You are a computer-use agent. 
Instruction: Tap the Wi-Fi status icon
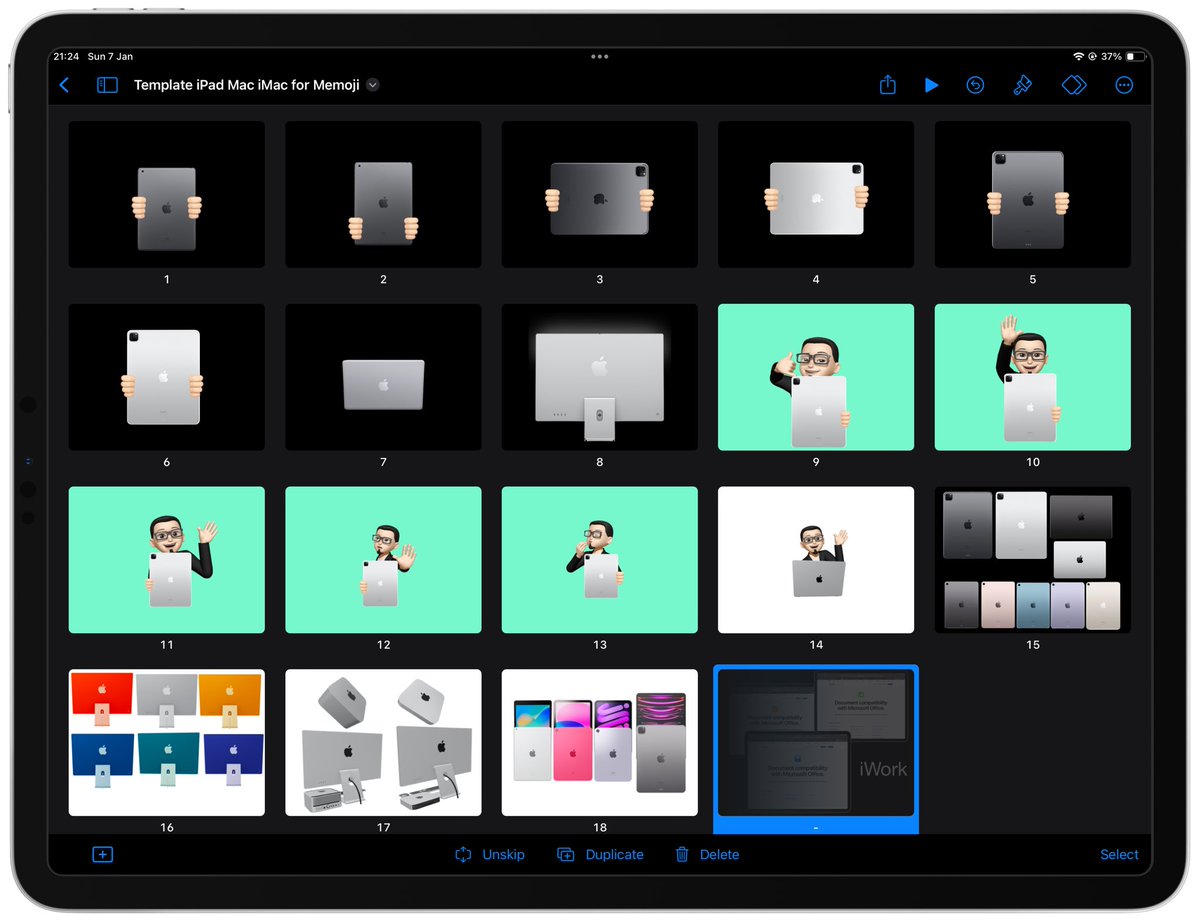point(1078,57)
